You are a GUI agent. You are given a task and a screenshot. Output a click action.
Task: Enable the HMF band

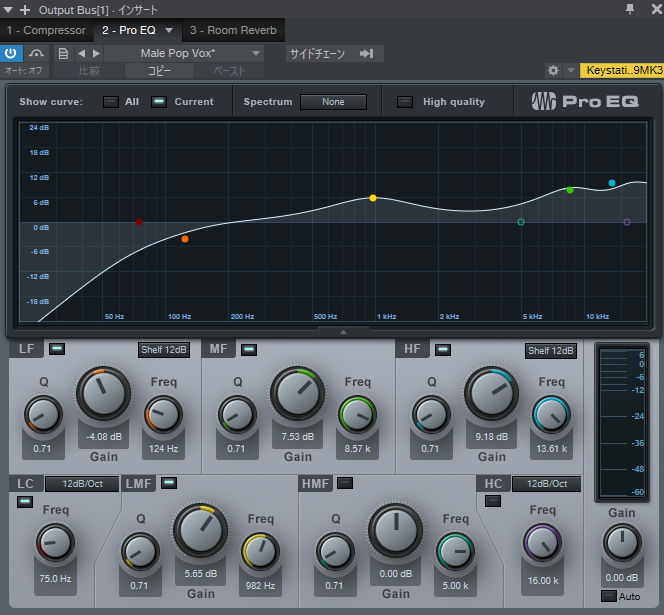tap(345, 483)
